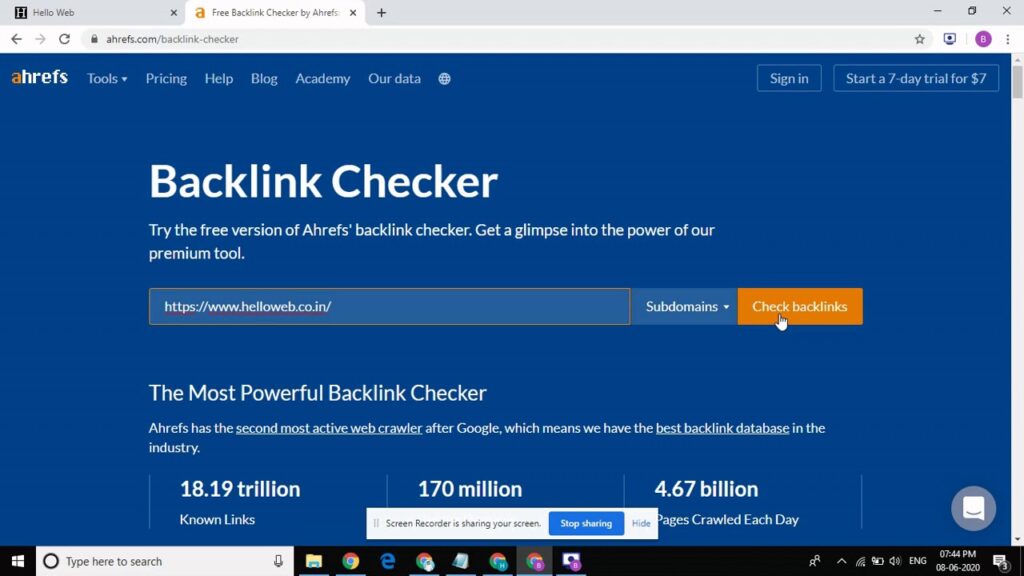
Task: Show hidden system tray icons
Action: point(841,561)
